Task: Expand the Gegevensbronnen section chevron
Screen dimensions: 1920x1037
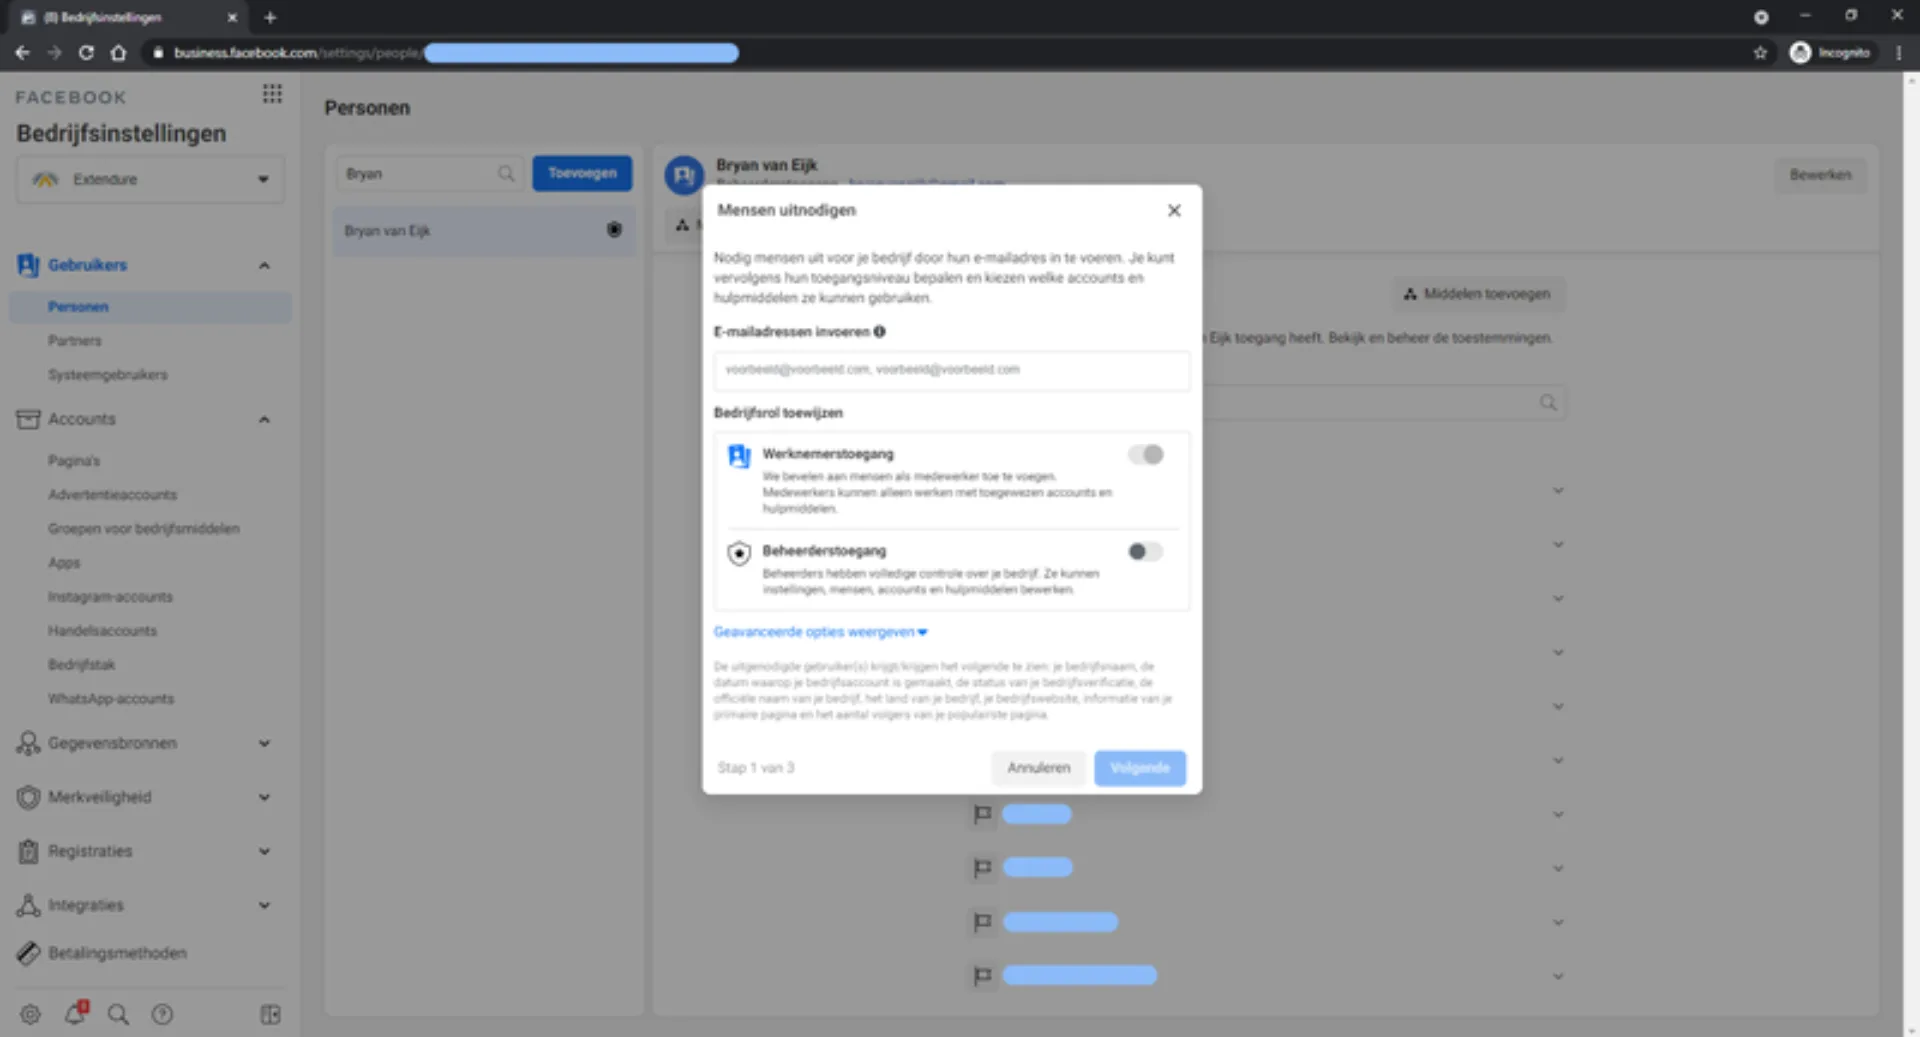Action: [264, 744]
